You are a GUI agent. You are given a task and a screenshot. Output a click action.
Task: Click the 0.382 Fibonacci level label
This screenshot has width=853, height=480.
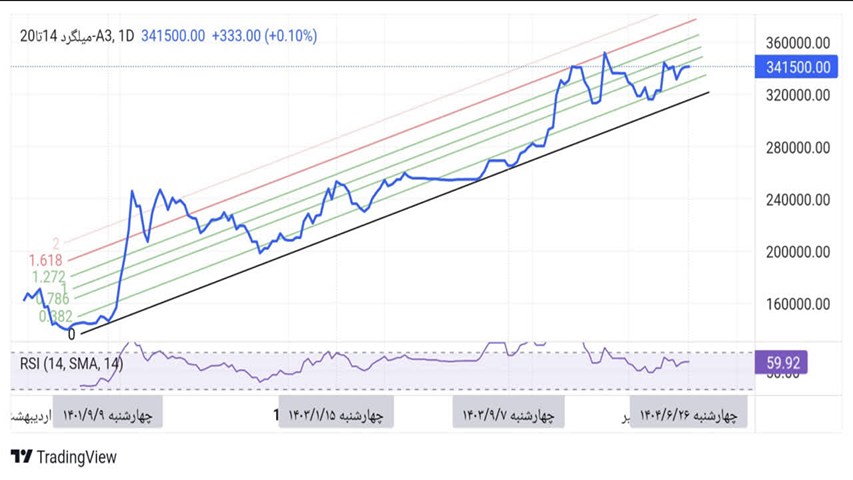[x=55, y=316]
